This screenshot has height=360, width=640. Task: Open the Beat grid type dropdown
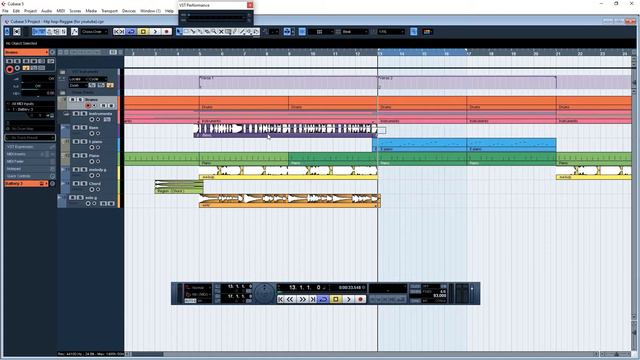pos(354,32)
